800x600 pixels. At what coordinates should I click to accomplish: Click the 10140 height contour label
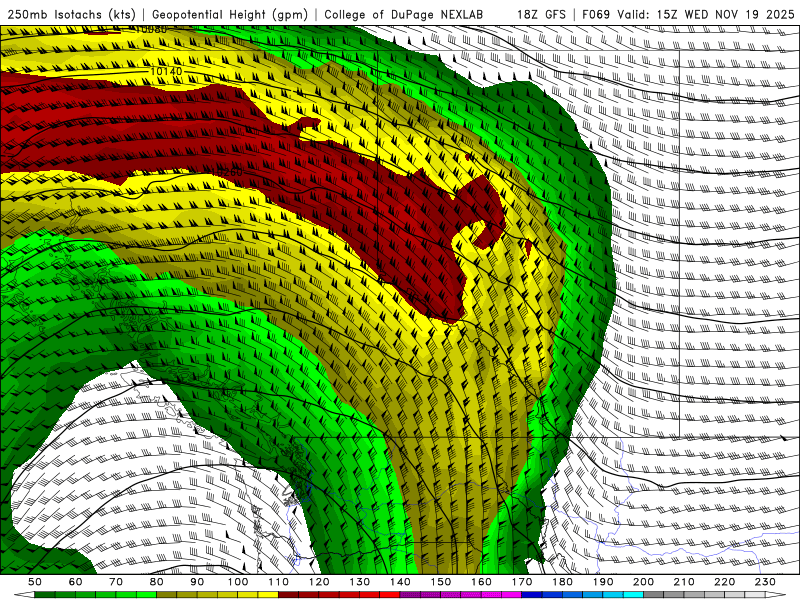click(x=166, y=71)
